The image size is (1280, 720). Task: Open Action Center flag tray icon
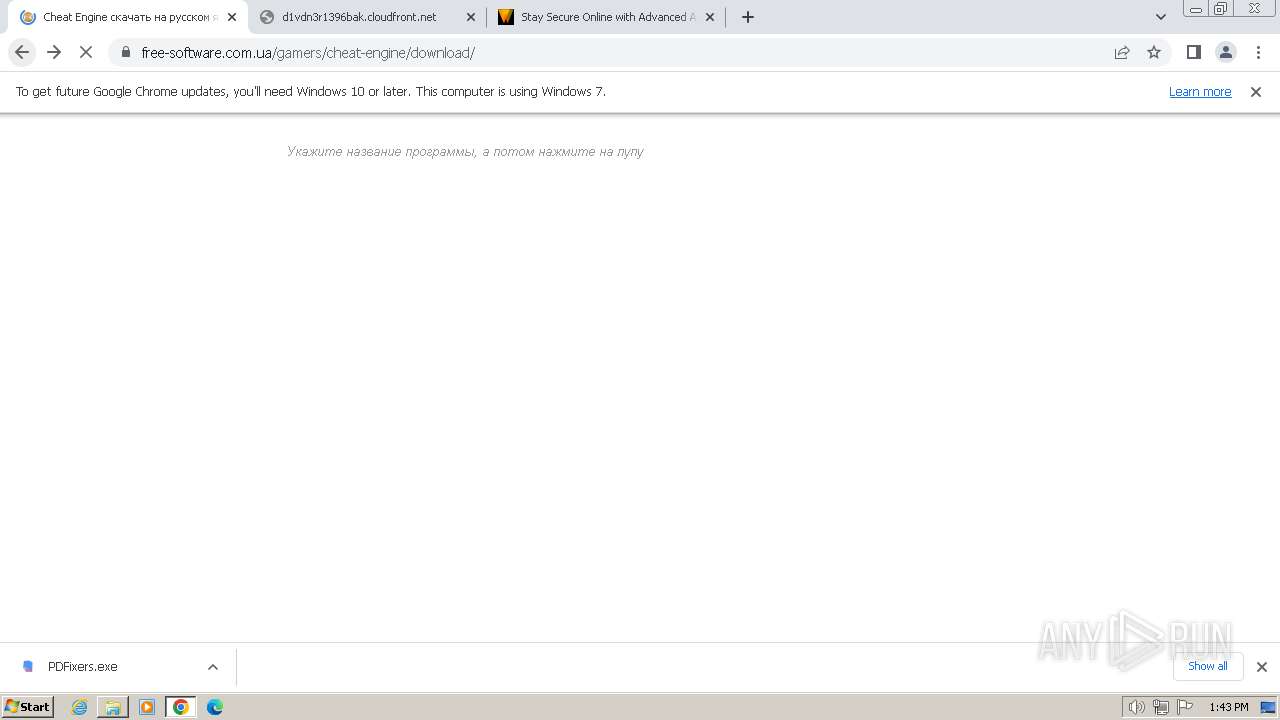[1185, 707]
